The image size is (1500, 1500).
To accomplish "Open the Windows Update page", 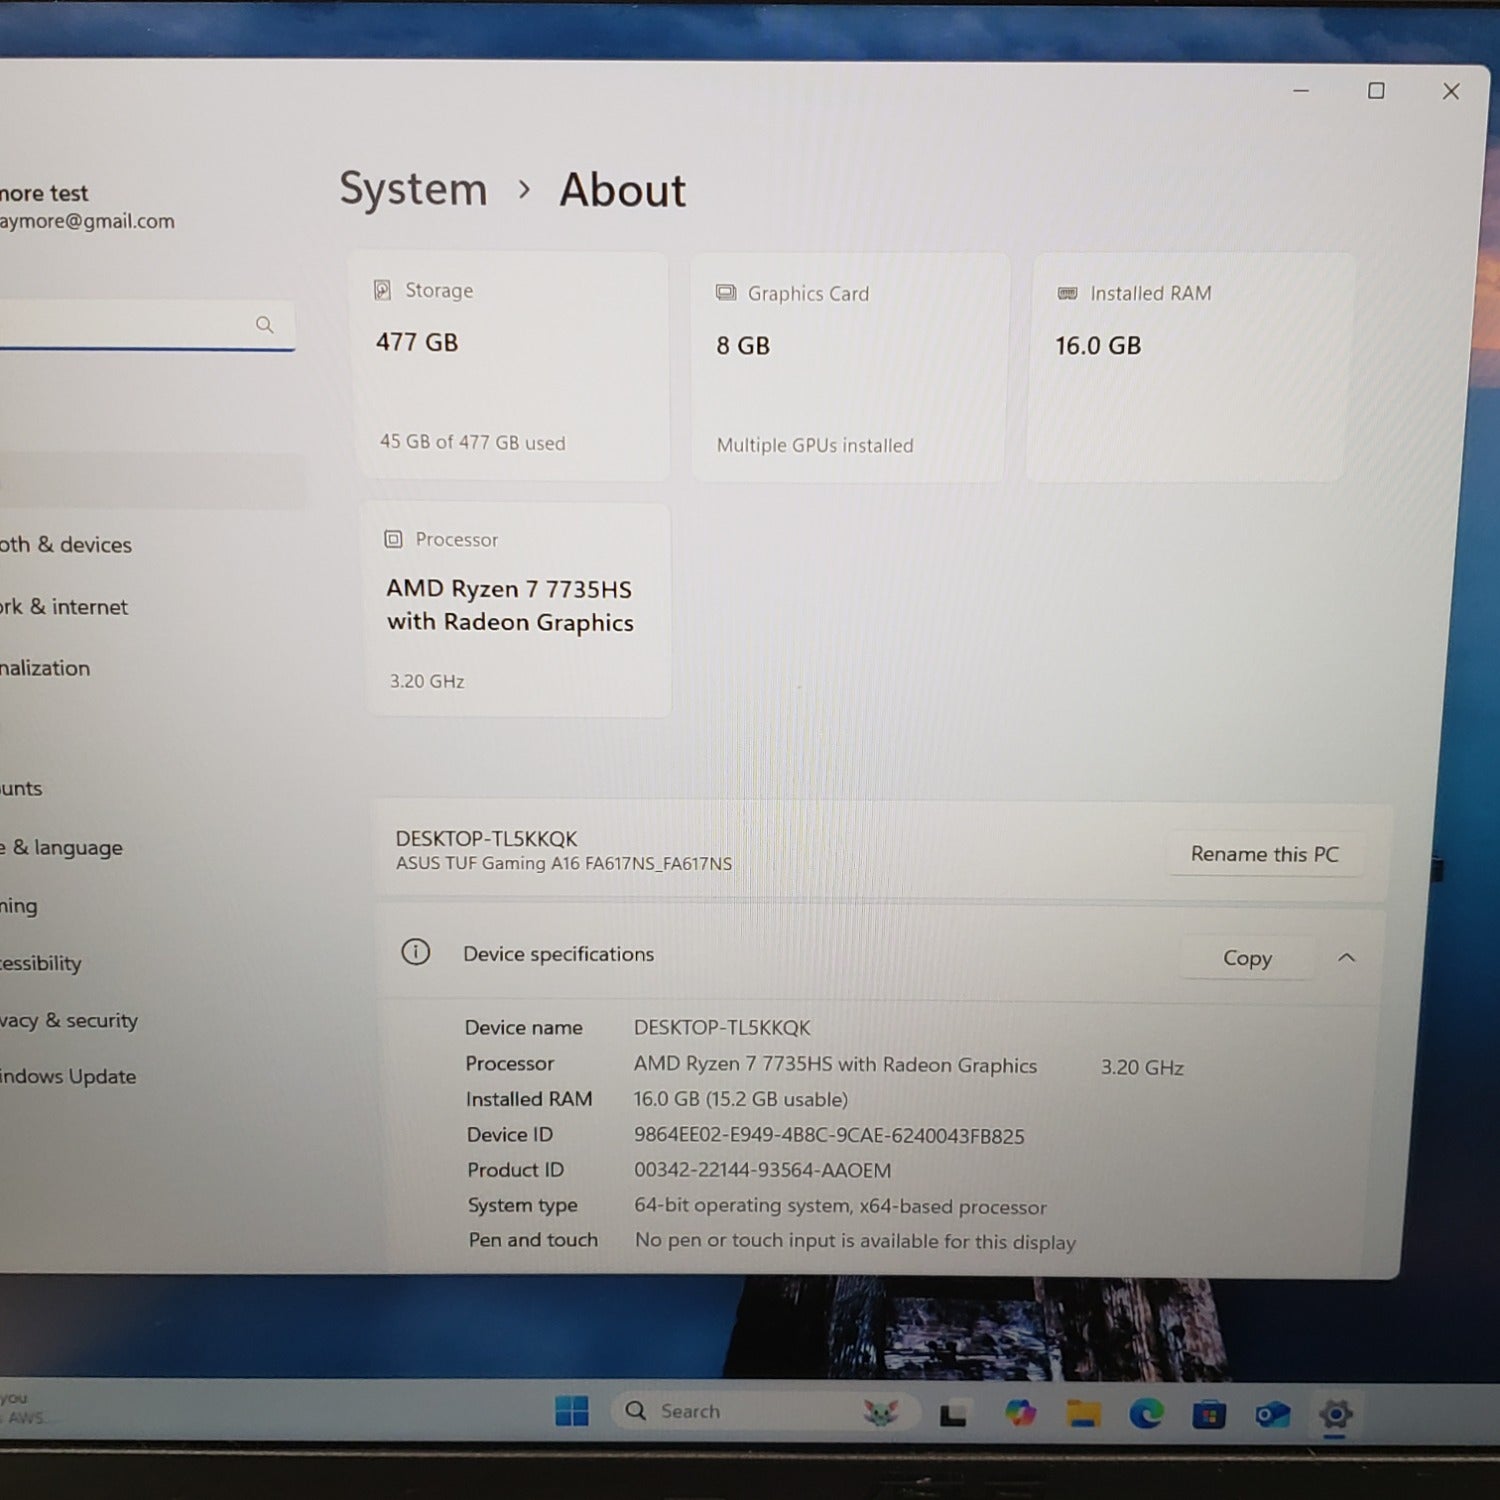I will (x=68, y=1077).
